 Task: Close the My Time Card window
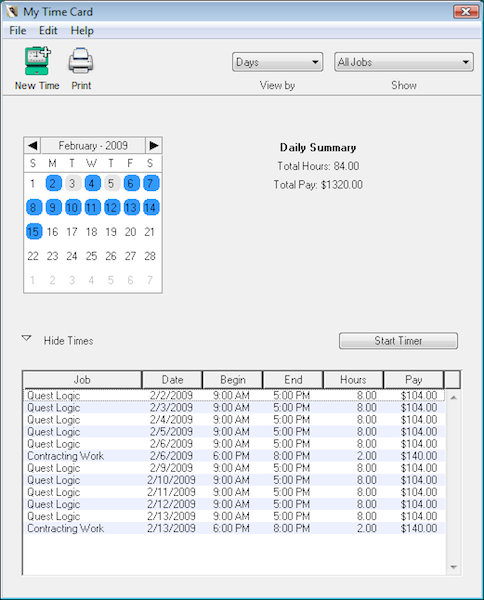tap(466, 12)
